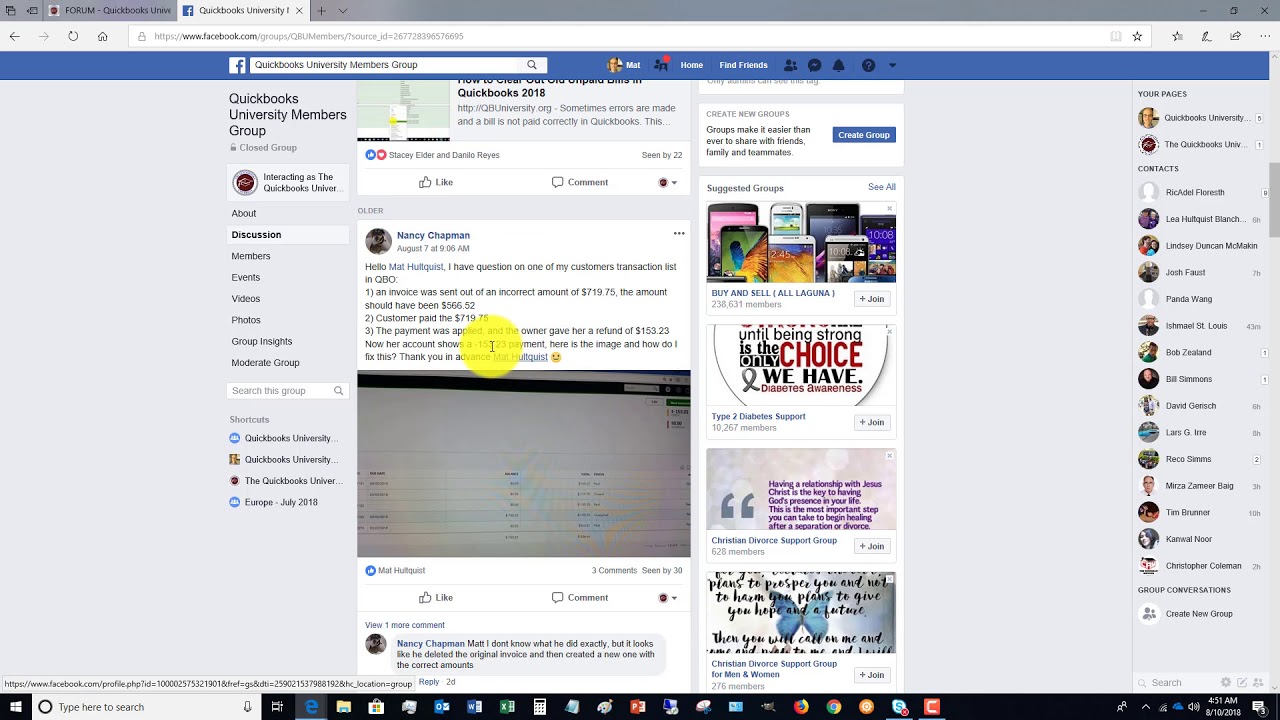The image size is (1280, 720).
Task: Open Group Insights in sidebar
Action: (262, 341)
